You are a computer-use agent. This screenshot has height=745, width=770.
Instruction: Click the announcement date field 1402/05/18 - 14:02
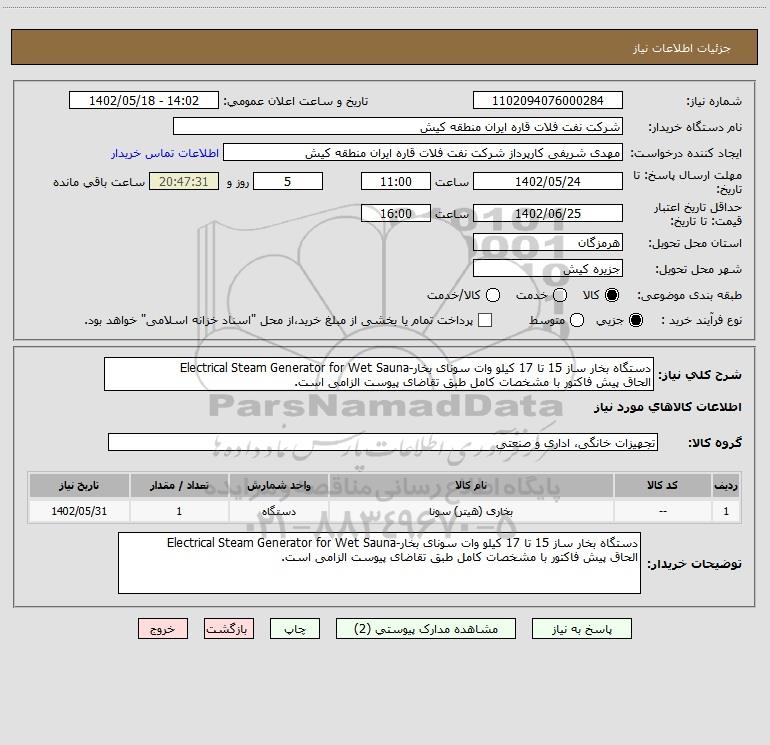(144, 100)
